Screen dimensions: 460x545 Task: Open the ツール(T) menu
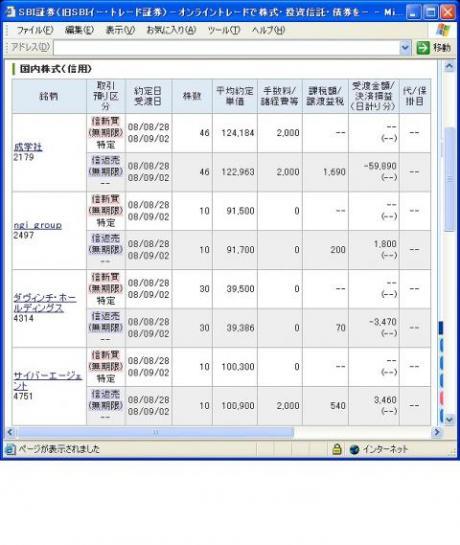(224, 30)
